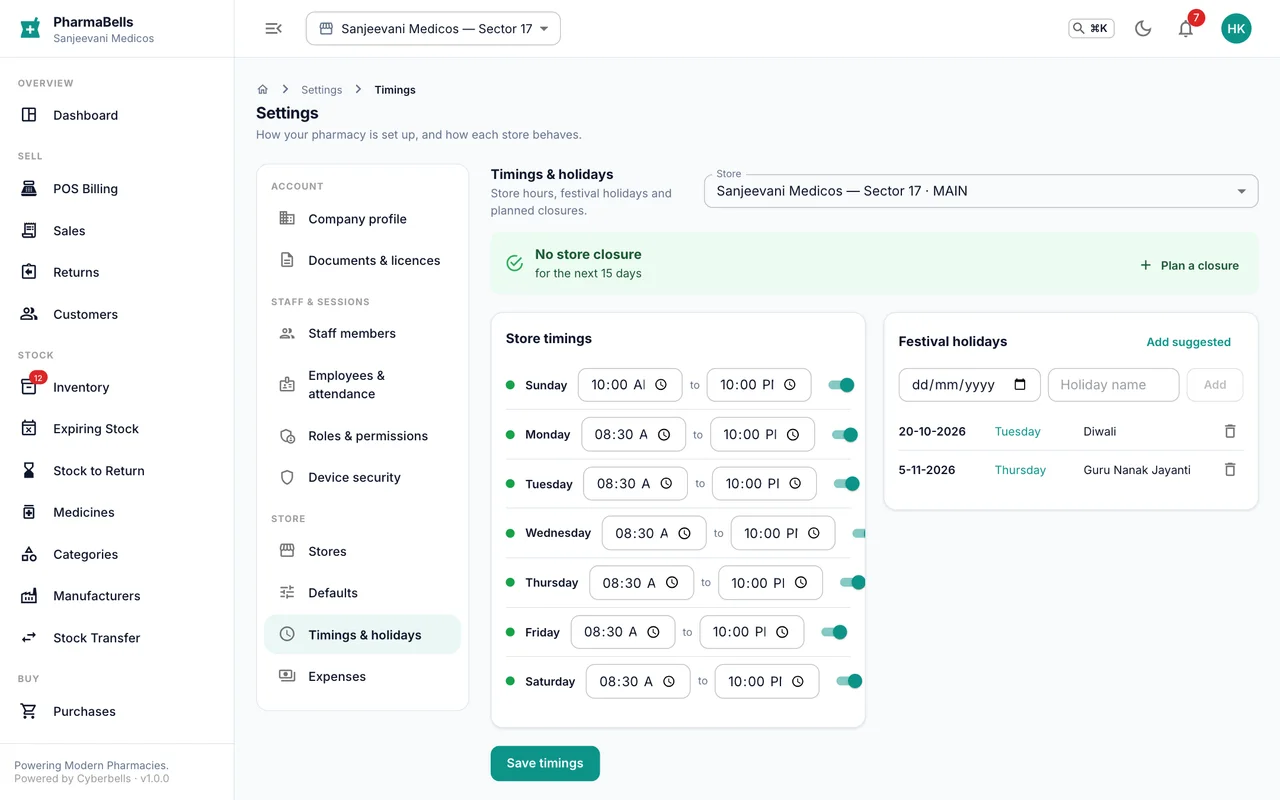
Task: Expand the Store dropdown in Timings & holidays
Action: [981, 191]
